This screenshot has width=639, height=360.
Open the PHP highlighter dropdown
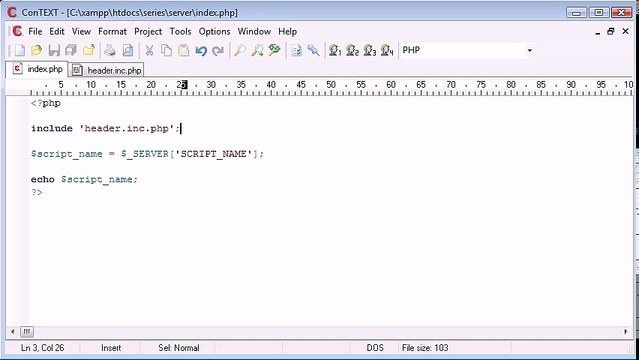pos(529,51)
